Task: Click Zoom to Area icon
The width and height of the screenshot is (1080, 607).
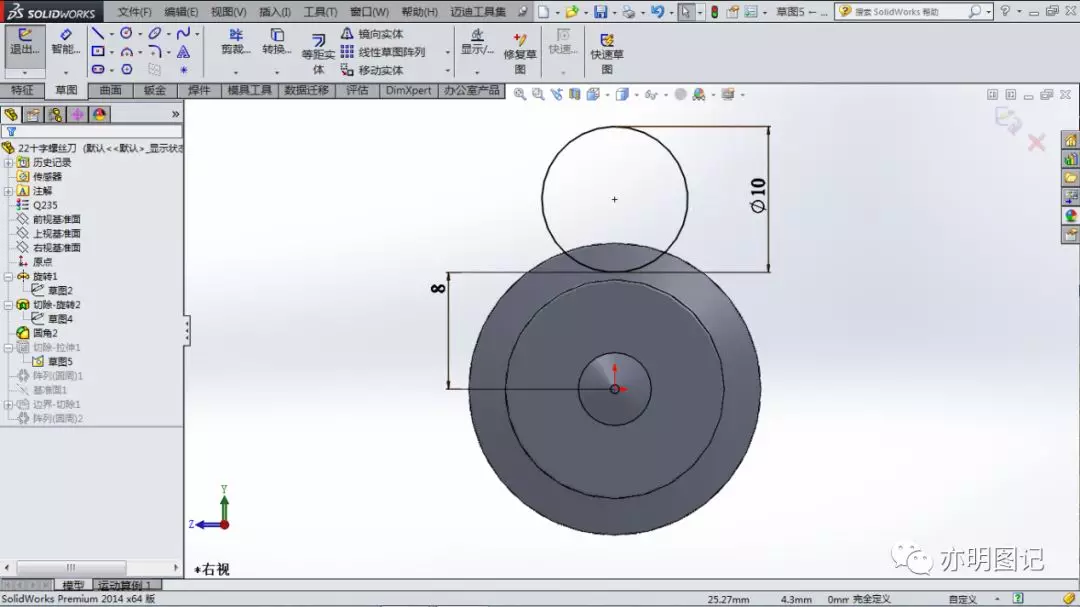Action: click(x=538, y=94)
